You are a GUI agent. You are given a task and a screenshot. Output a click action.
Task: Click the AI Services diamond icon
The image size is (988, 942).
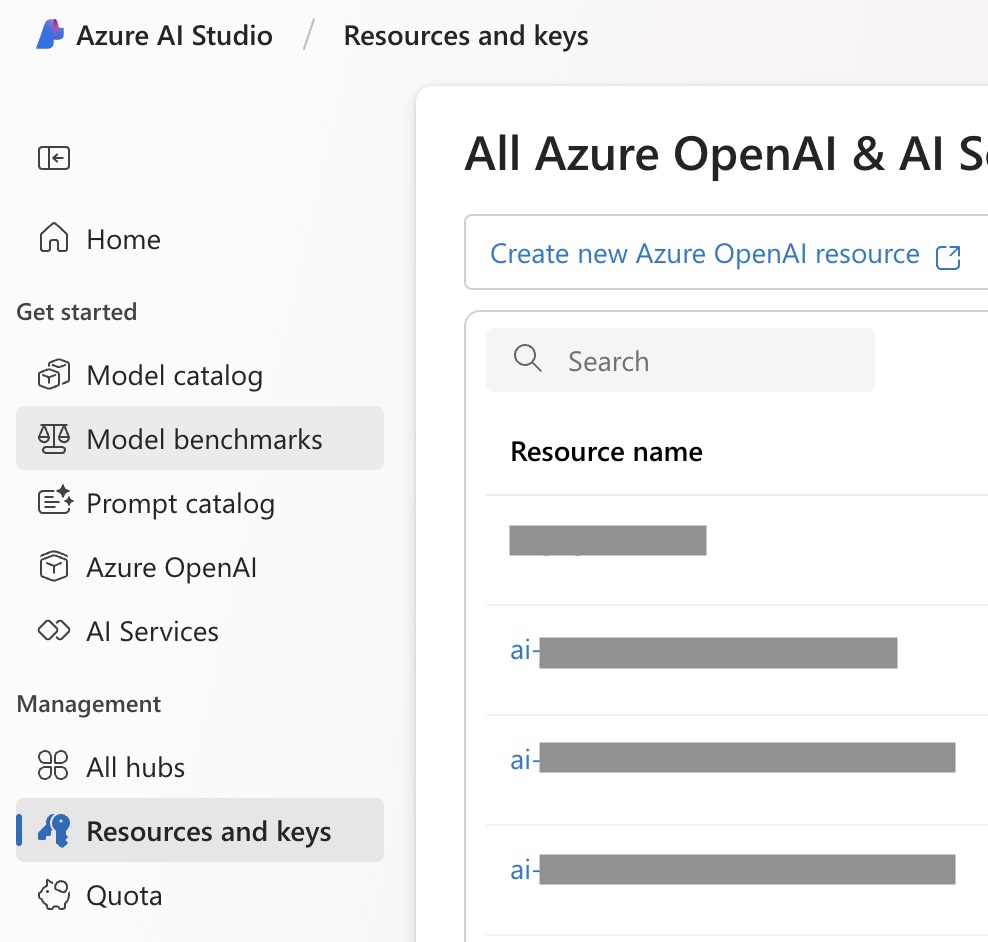(54, 631)
